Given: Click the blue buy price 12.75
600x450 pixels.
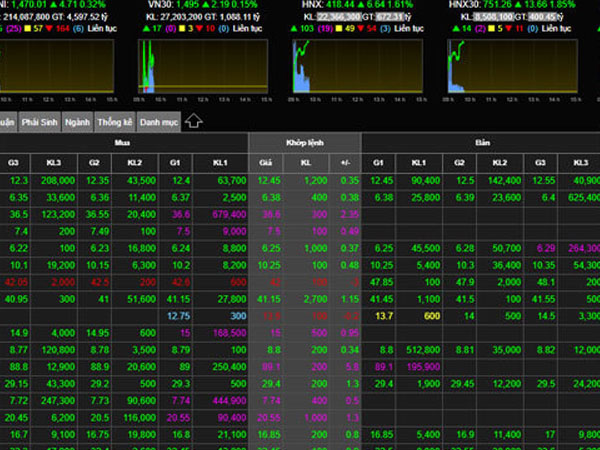Looking at the screenshot, I should [178, 316].
